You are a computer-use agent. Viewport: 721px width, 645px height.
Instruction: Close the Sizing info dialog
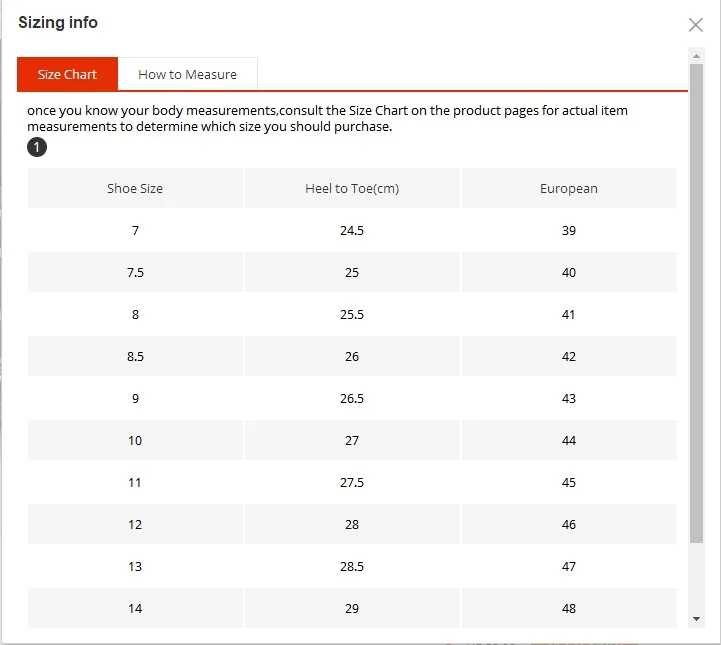pyautogui.click(x=695, y=25)
